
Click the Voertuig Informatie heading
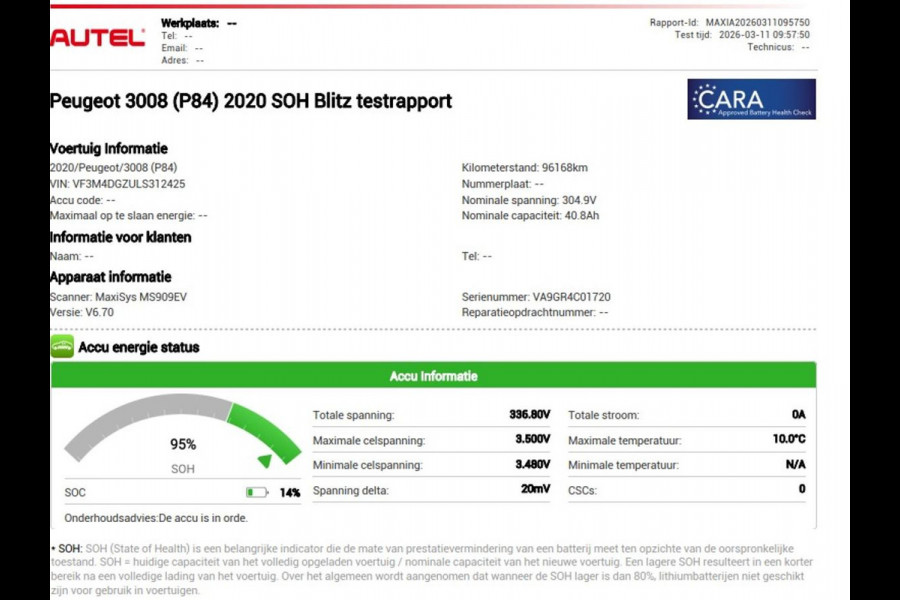click(108, 149)
